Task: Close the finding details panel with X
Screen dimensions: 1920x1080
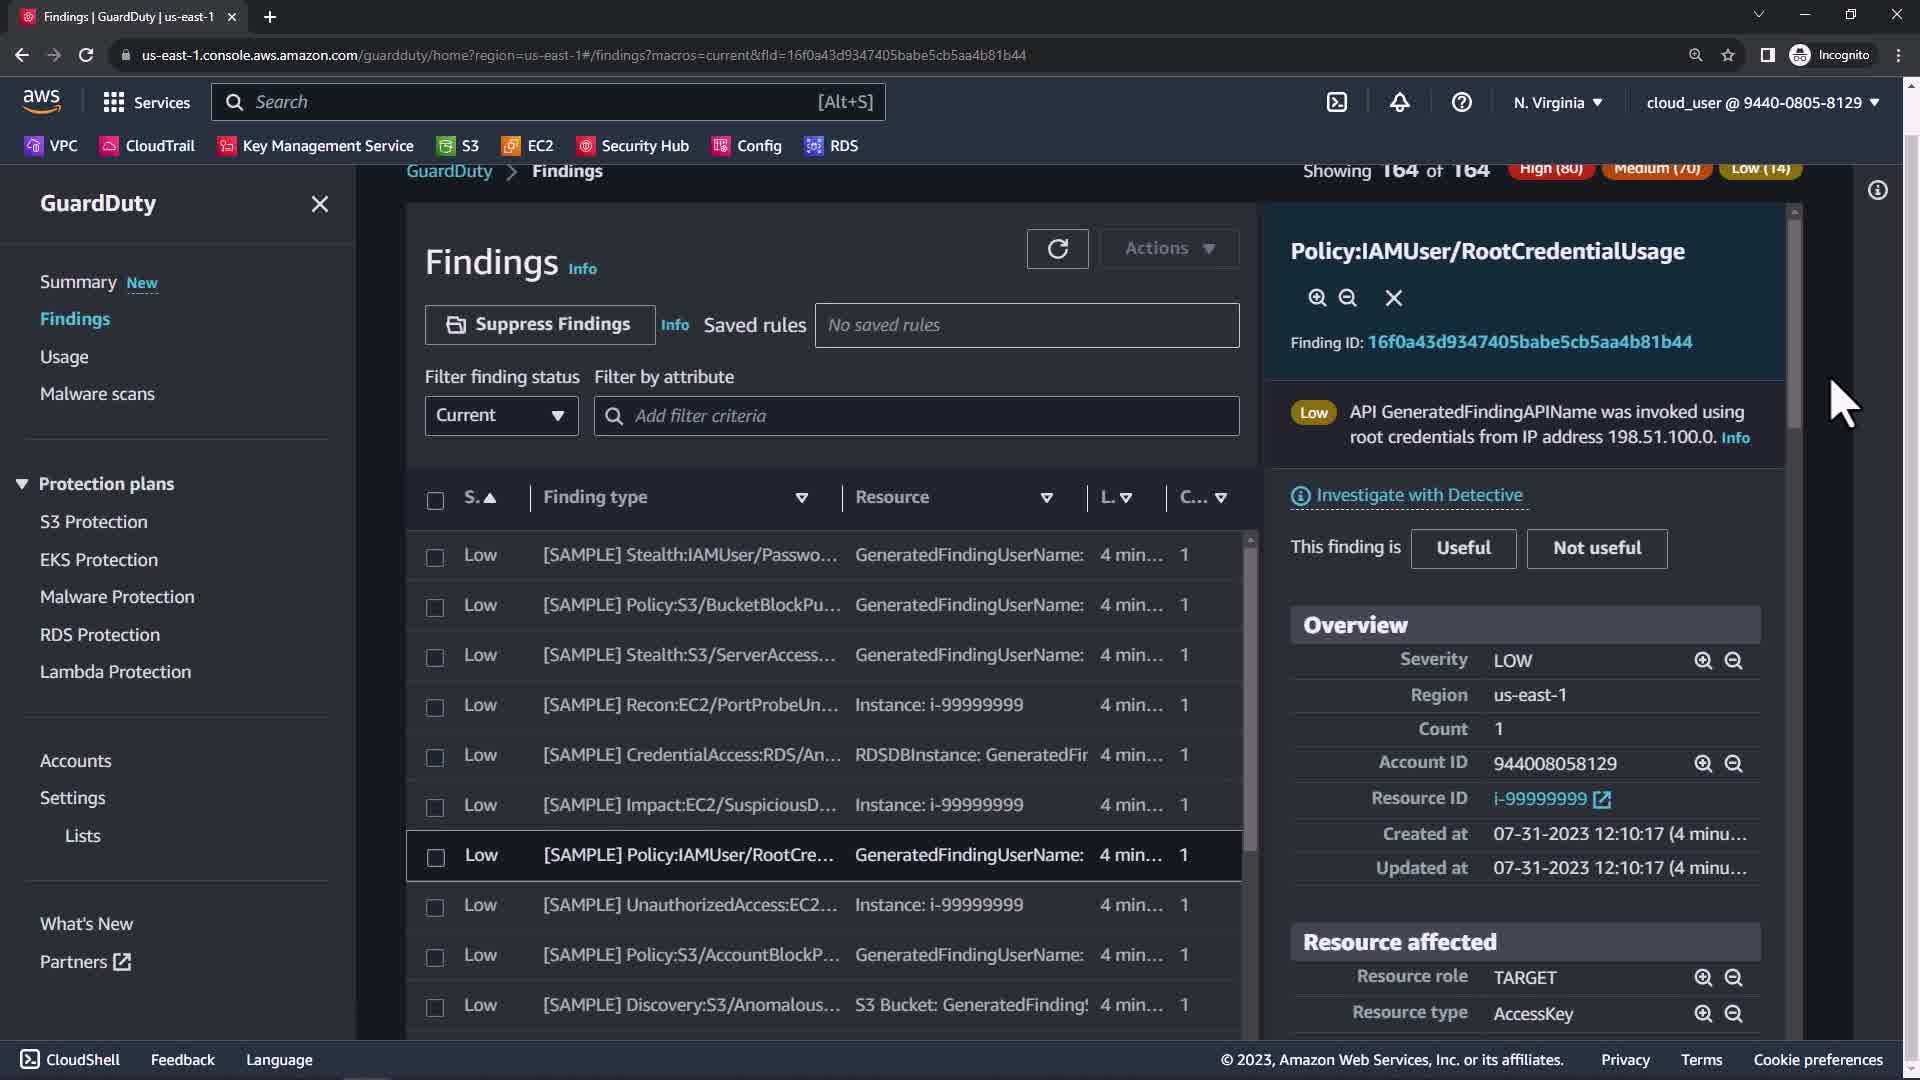Action: 1393,298
